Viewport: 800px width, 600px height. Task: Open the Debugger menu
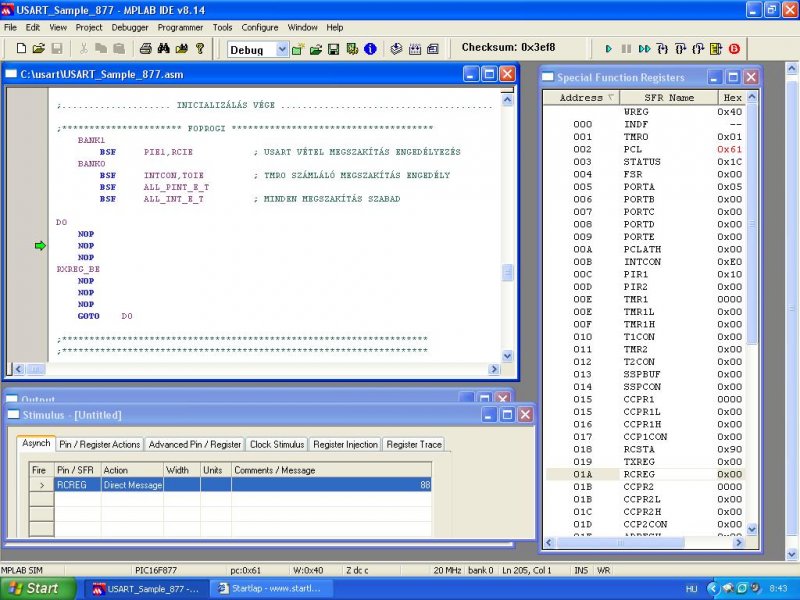tap(129, 27)
